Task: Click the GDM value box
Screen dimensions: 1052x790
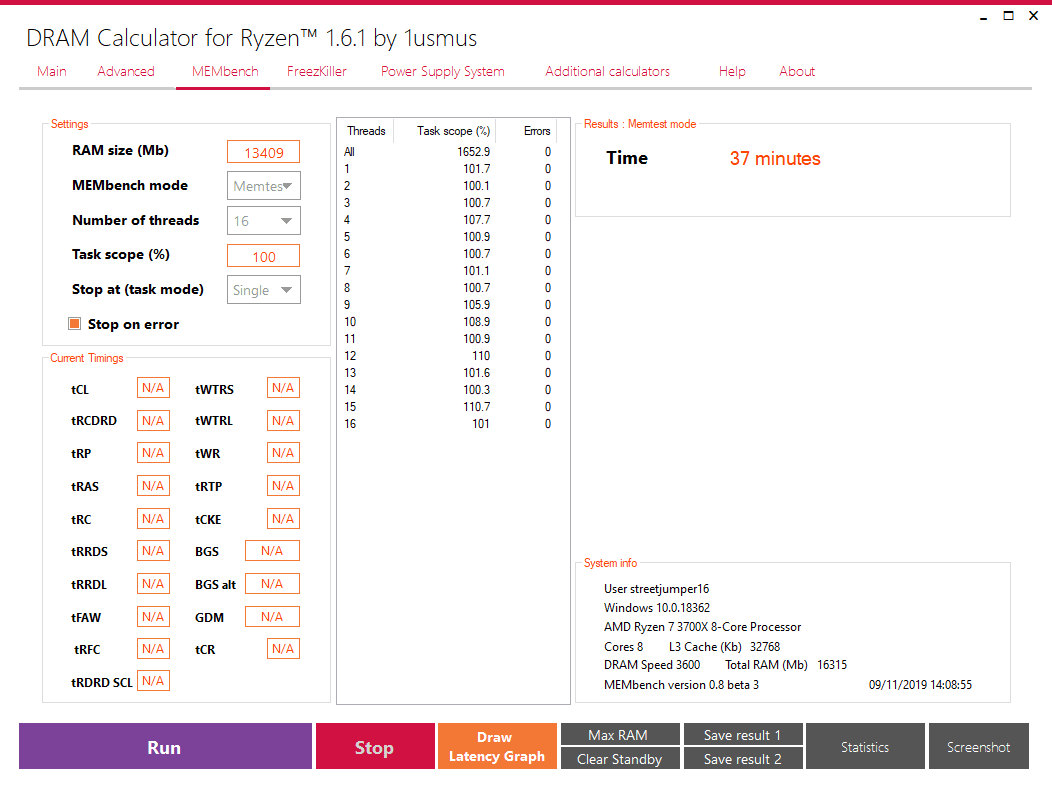Action: coord(272,617)
